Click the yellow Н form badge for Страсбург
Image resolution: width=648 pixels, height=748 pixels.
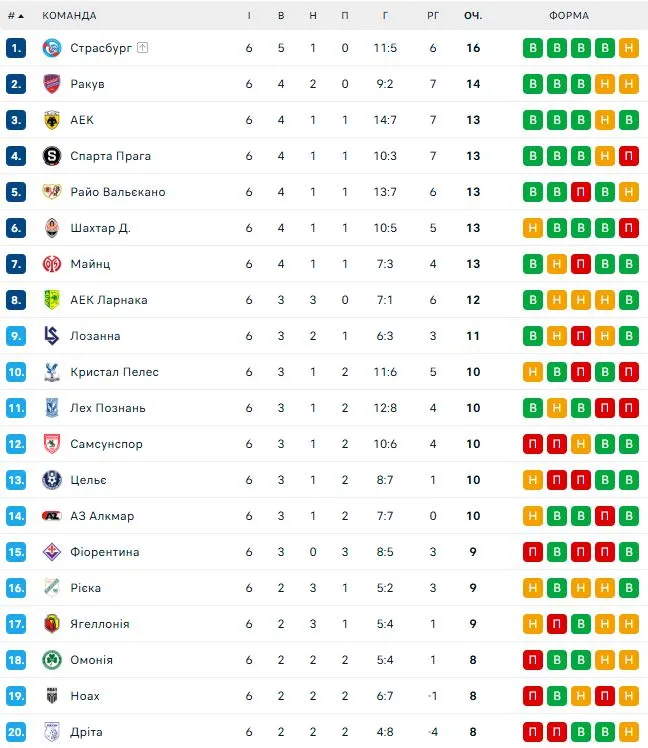629,48
